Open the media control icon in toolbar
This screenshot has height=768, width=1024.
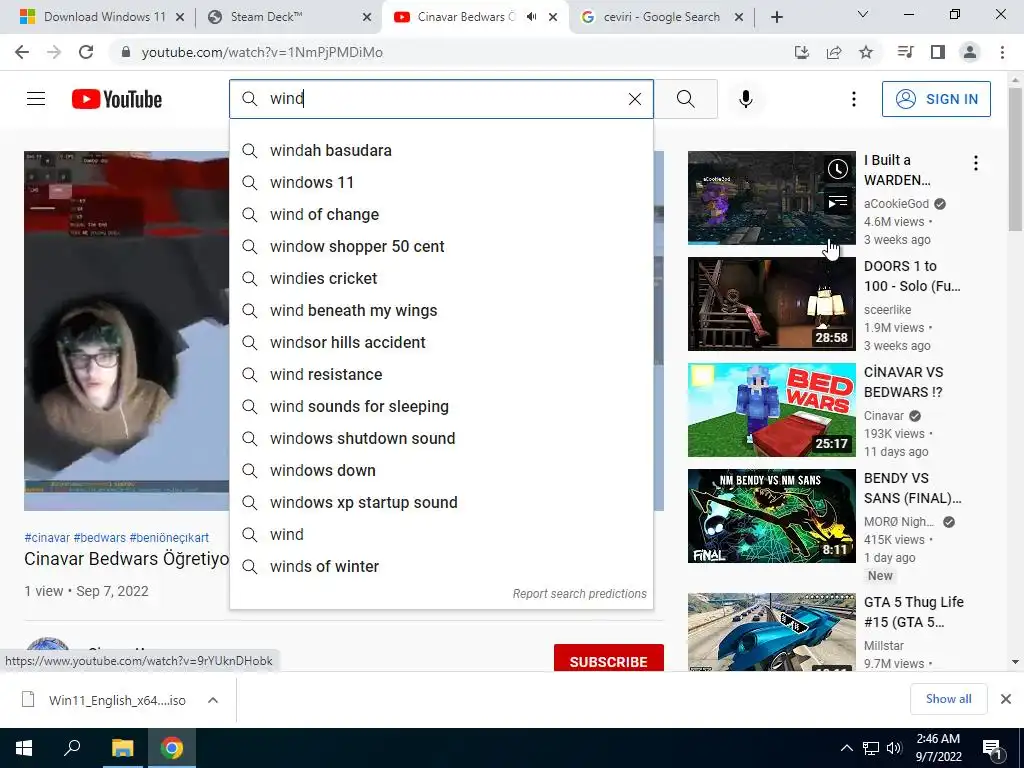[905, 52]
